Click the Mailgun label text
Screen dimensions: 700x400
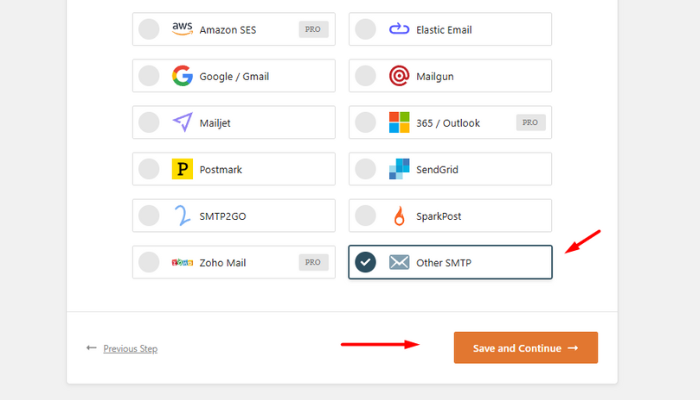[435, 77]
